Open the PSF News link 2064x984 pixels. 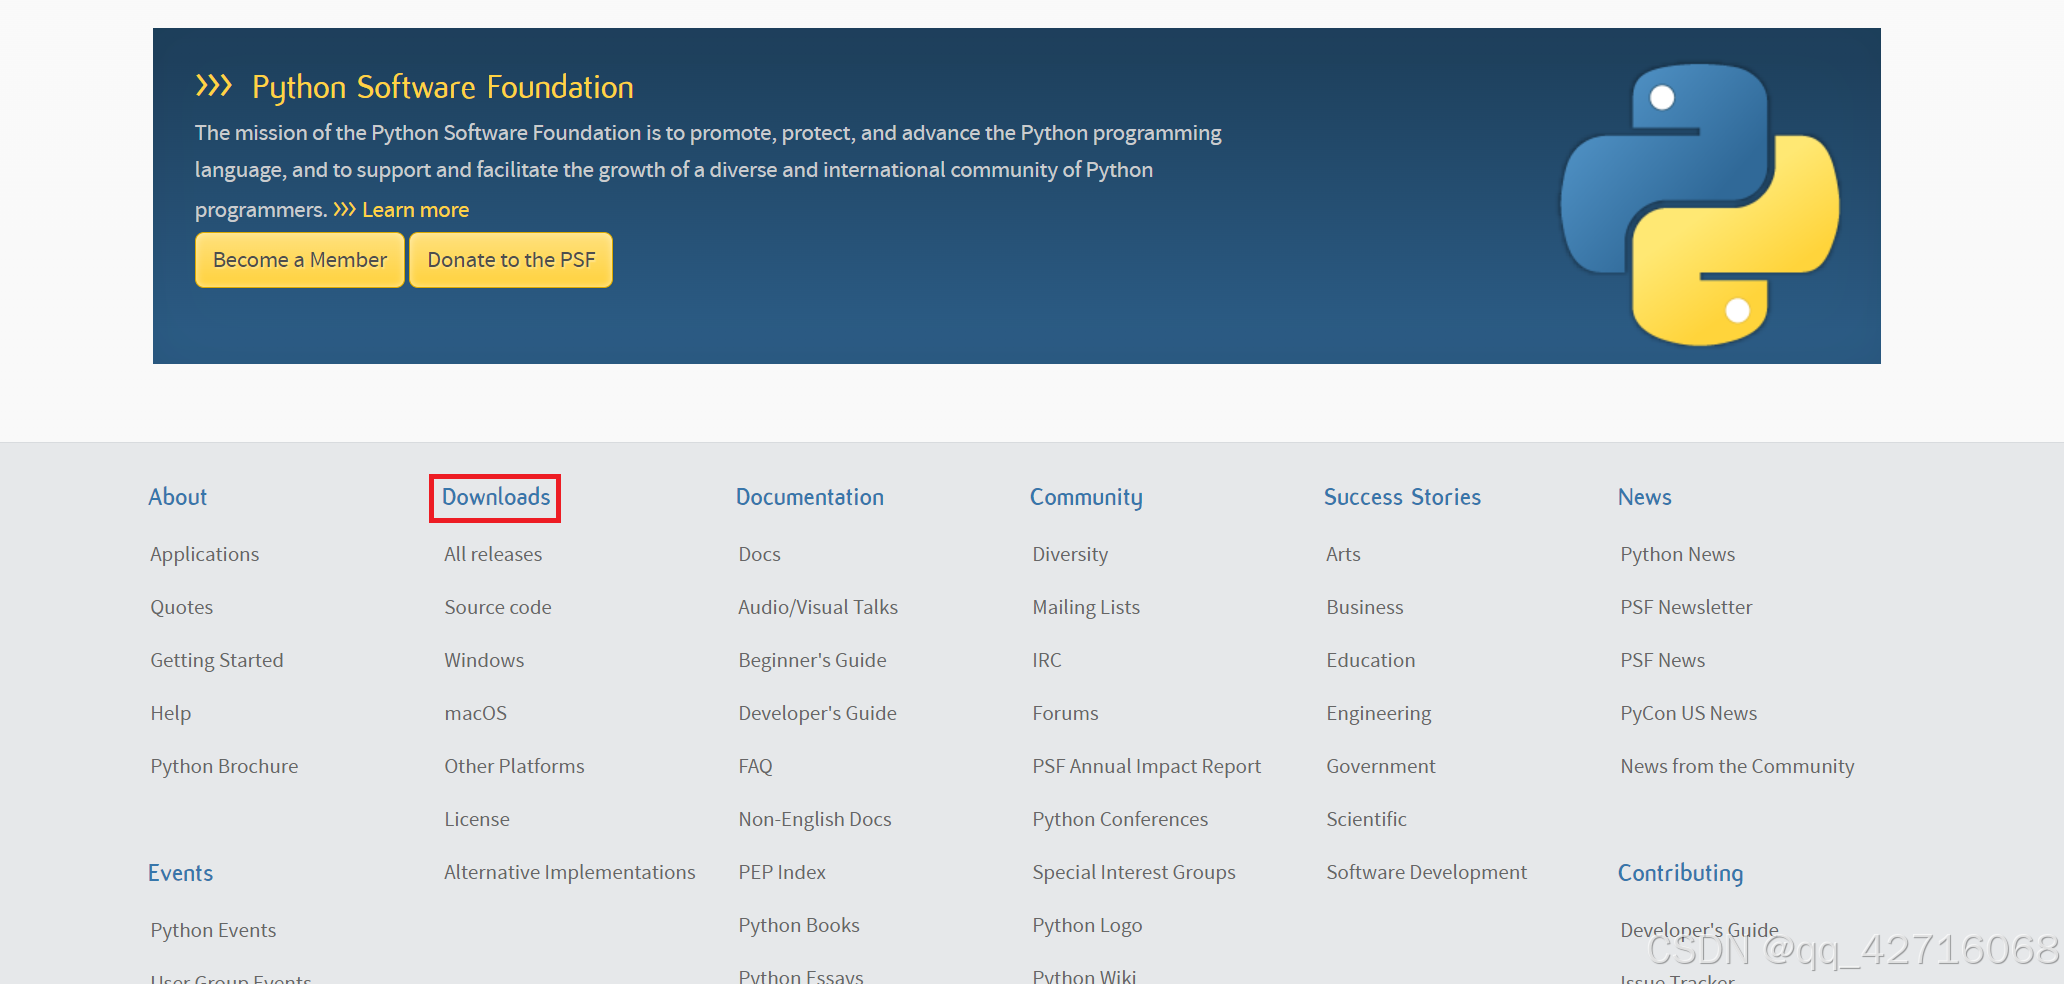[1663, 660]
